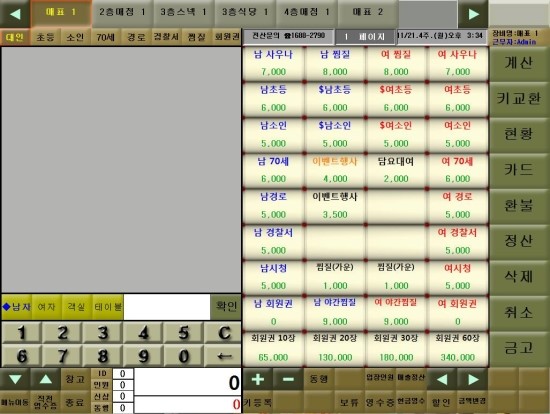The height and width of the screenshot is (414, 550).
Task: Switch to the 2층매점 1 tab
Action: 122,13
